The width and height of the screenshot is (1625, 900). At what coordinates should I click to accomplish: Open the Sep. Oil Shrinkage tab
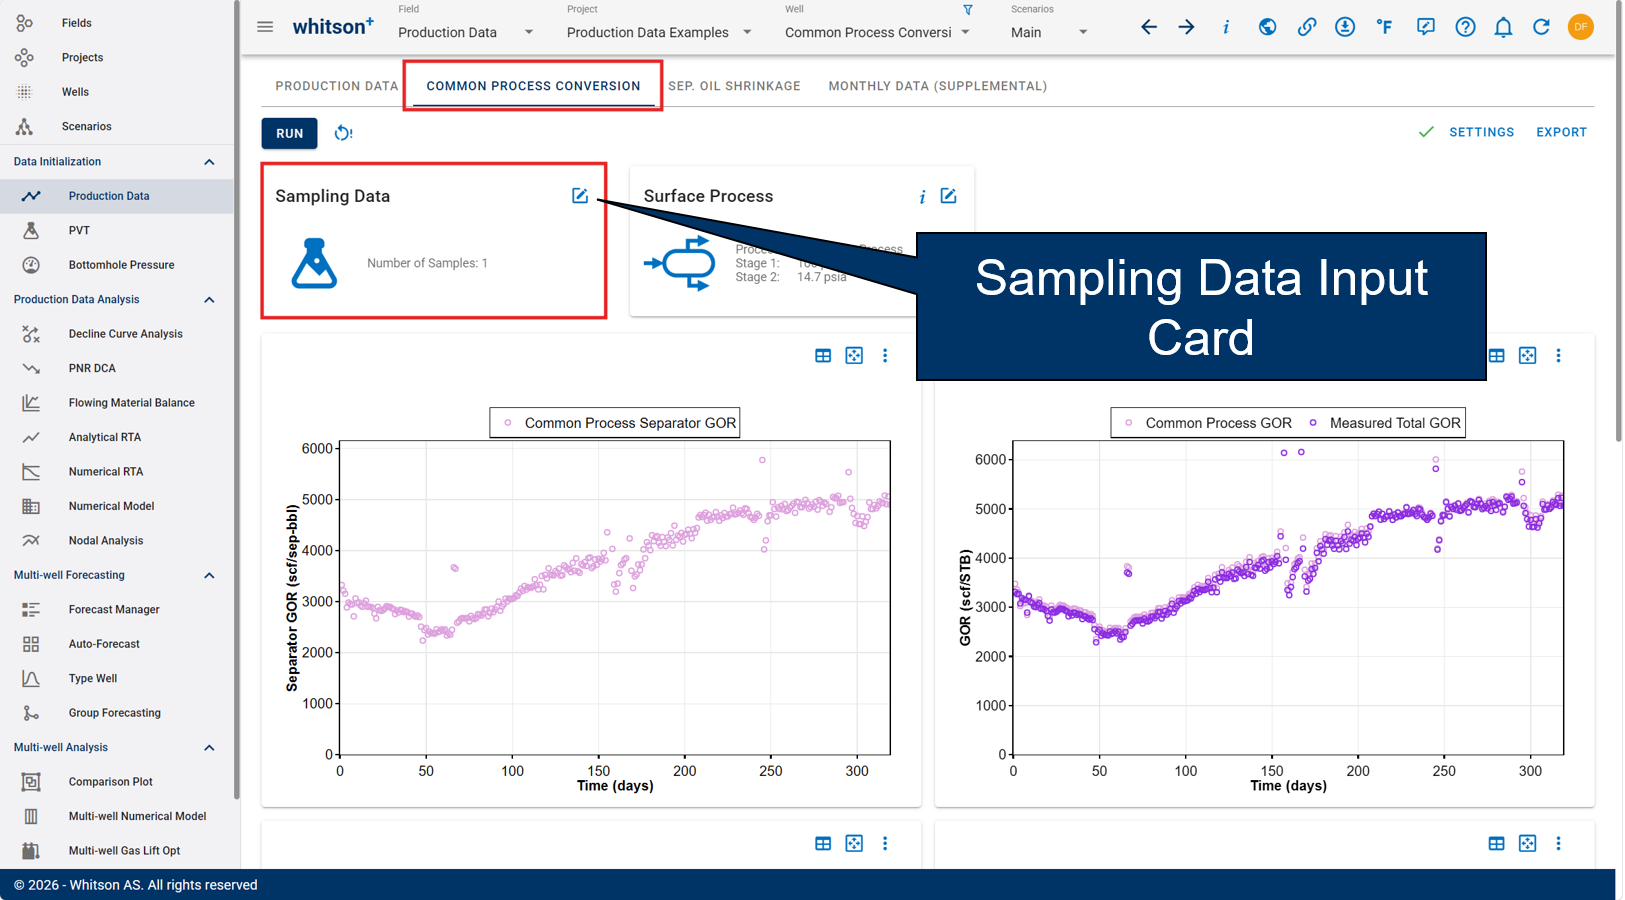[734, 86]
